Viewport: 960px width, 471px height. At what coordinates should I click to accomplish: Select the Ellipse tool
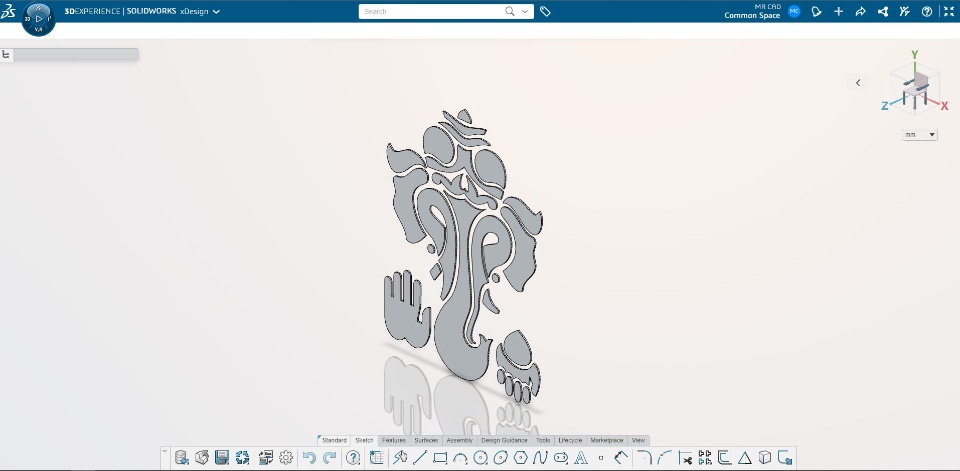pos(501,458)
